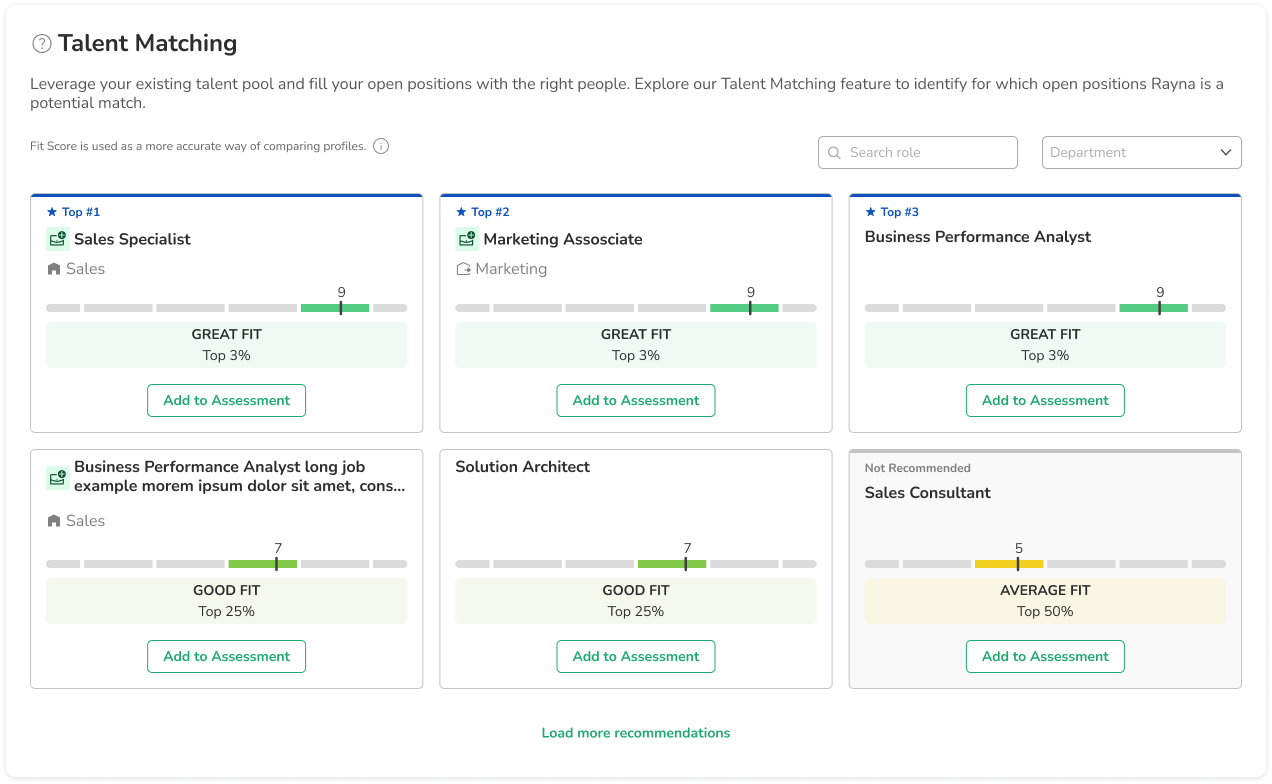
Task: Click the Marketing department icon
Action: click(x=463, y=269)
